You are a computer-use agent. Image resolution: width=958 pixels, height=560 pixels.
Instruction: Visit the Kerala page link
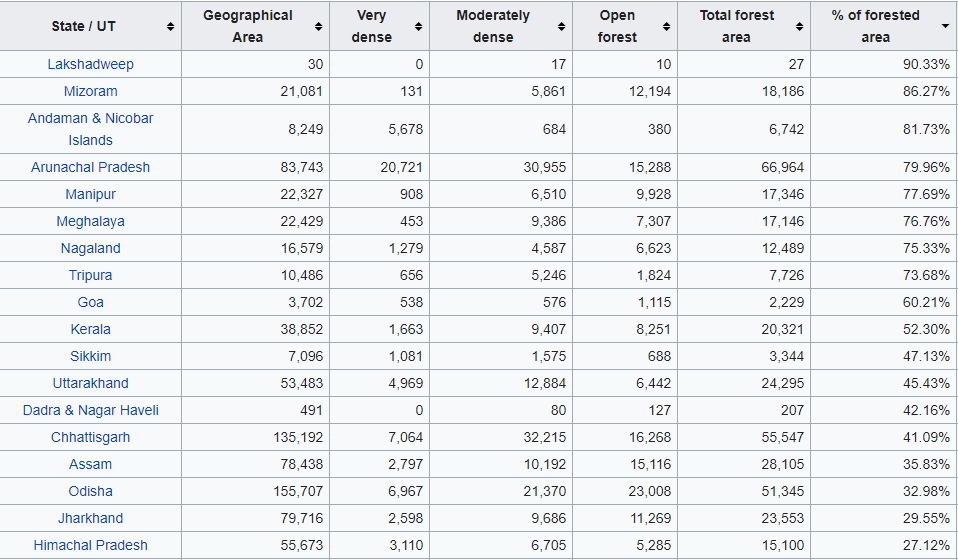coord(90,329)
